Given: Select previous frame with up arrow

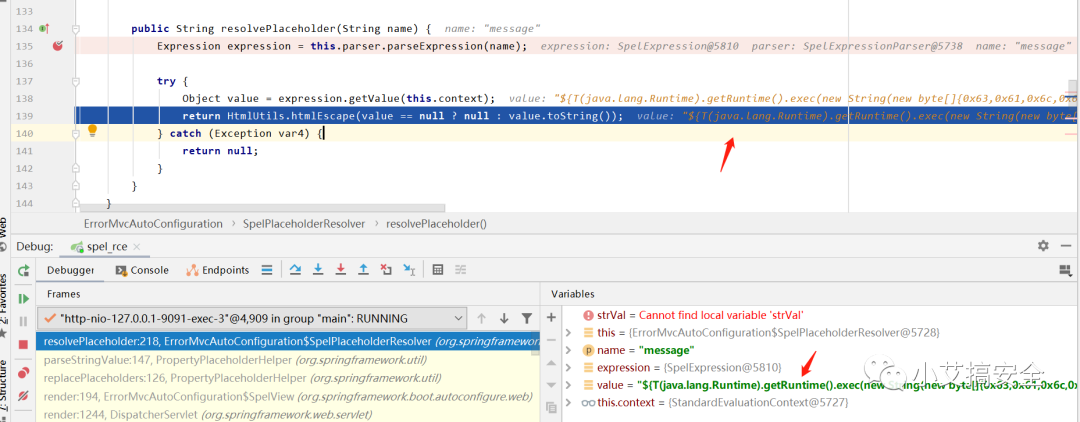Looking at the screenshot, I should (x=481, y=318).
